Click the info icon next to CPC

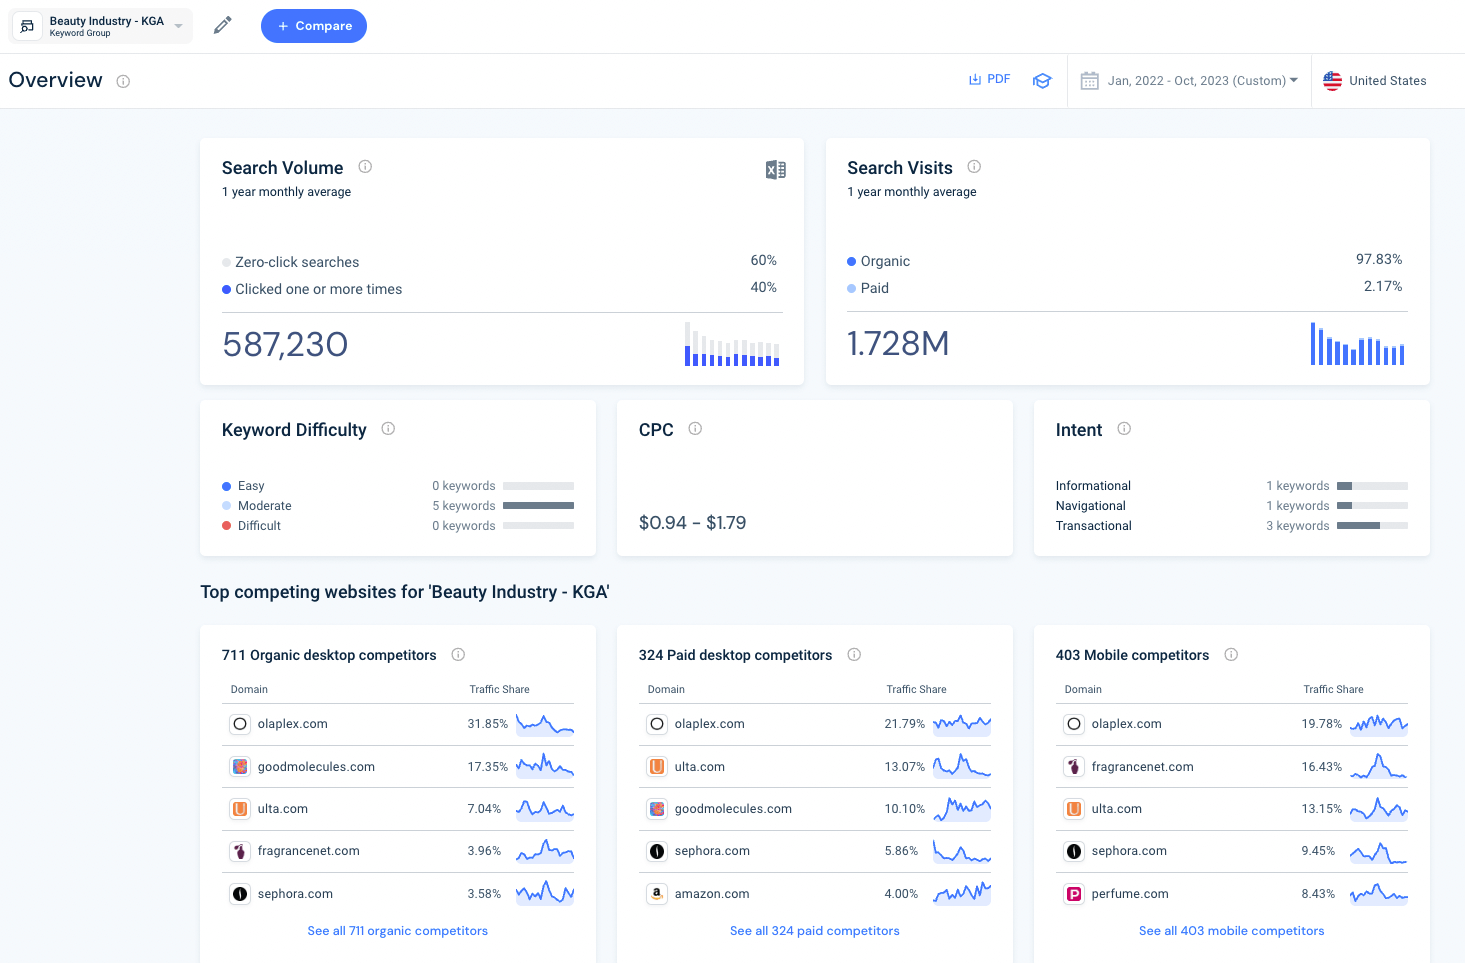point(695,429)
